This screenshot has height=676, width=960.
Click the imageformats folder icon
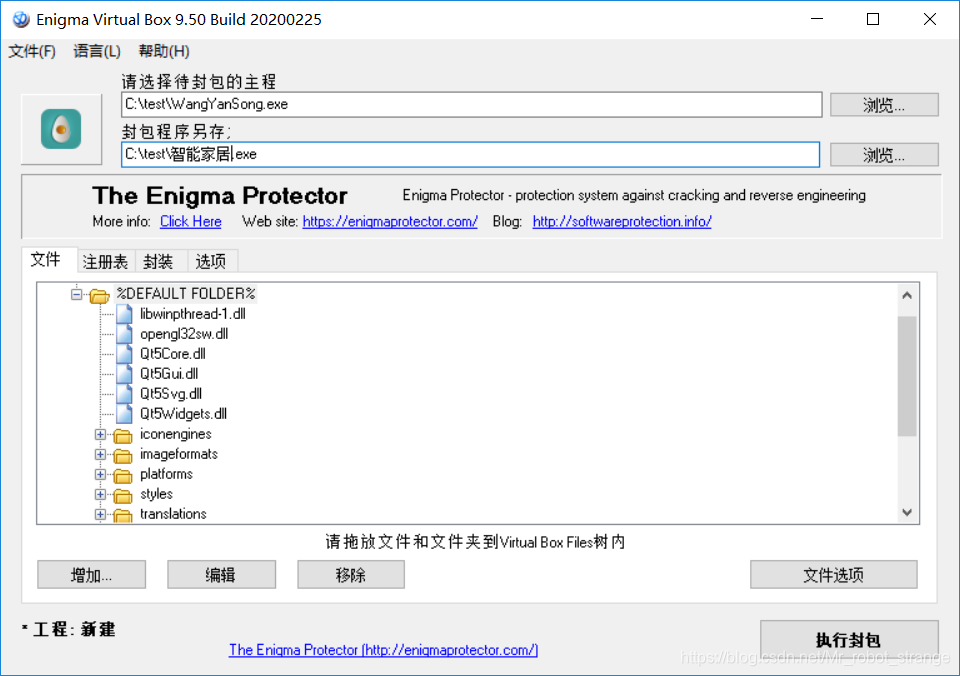123,456
